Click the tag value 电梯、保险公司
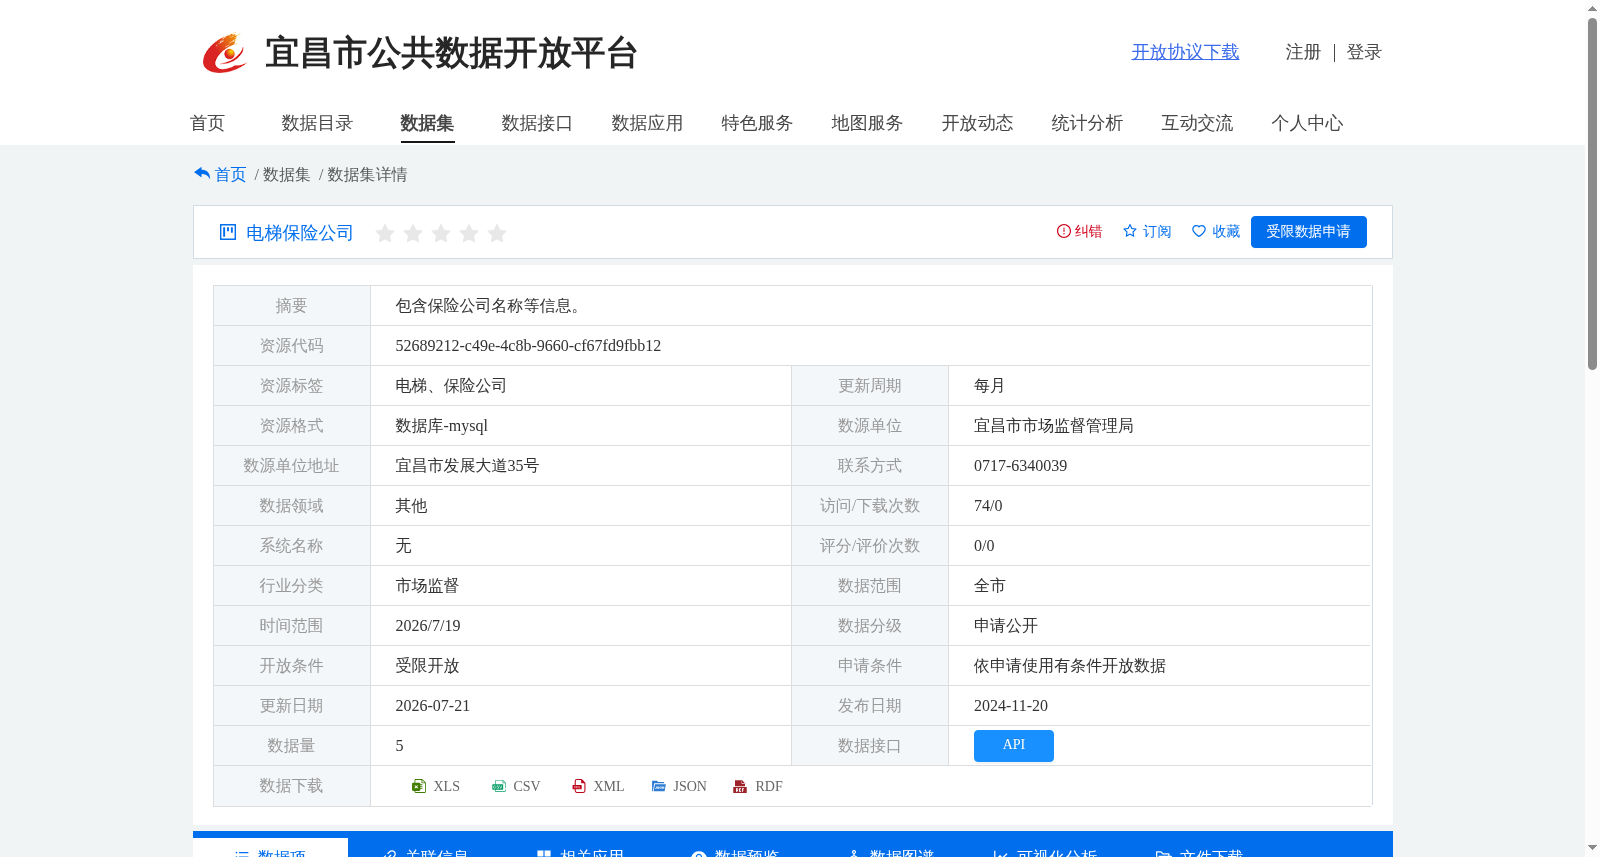This screenshot has height=857, width=1600. pos(451,386)
